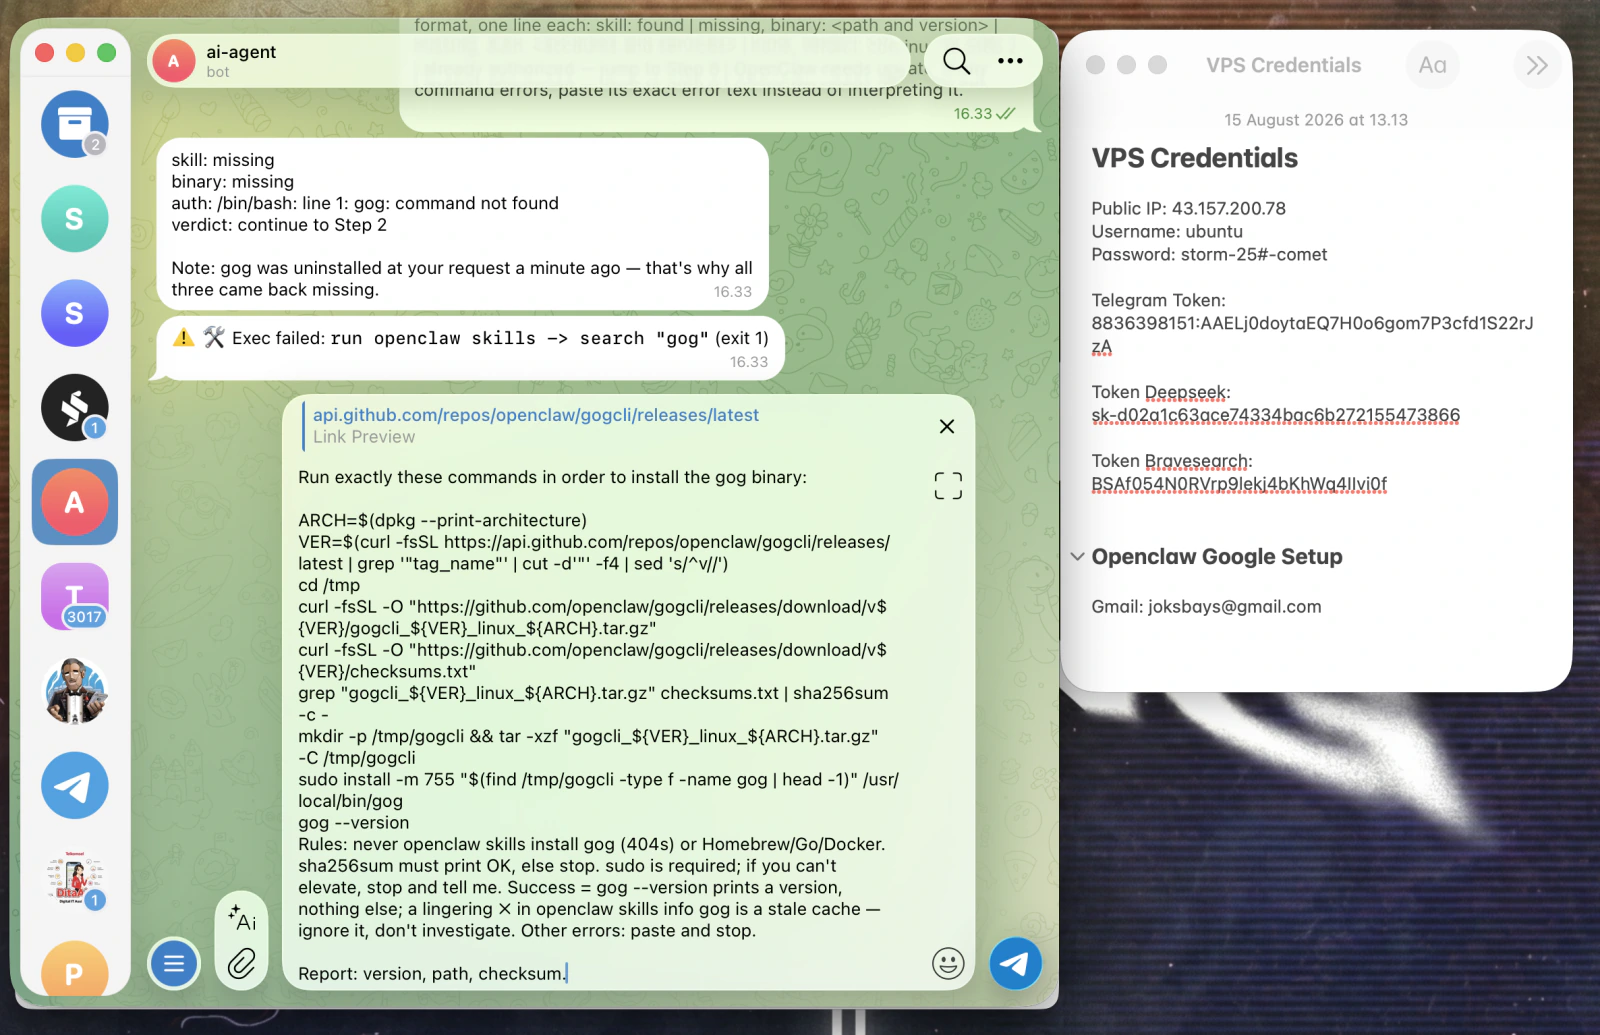This screenshot has height=1035, width=1600.
Task: Click the ai-agent profile avatar in the header
Action: point(173,61)
